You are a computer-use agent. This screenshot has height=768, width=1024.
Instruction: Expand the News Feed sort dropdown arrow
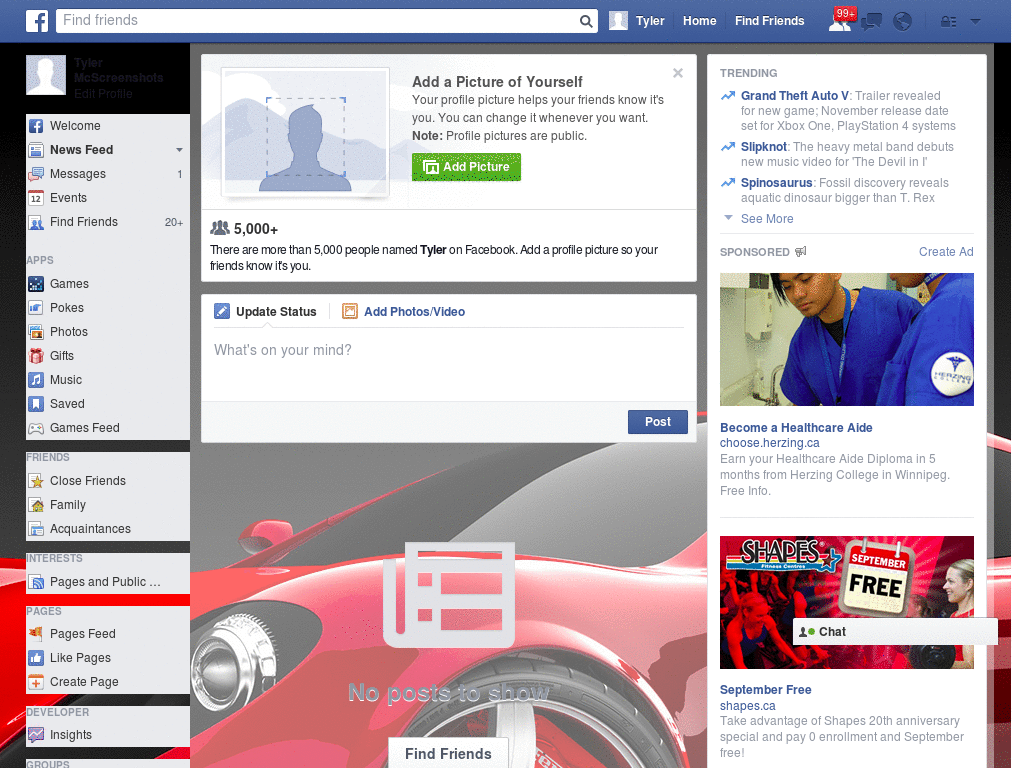pos(179,150)
